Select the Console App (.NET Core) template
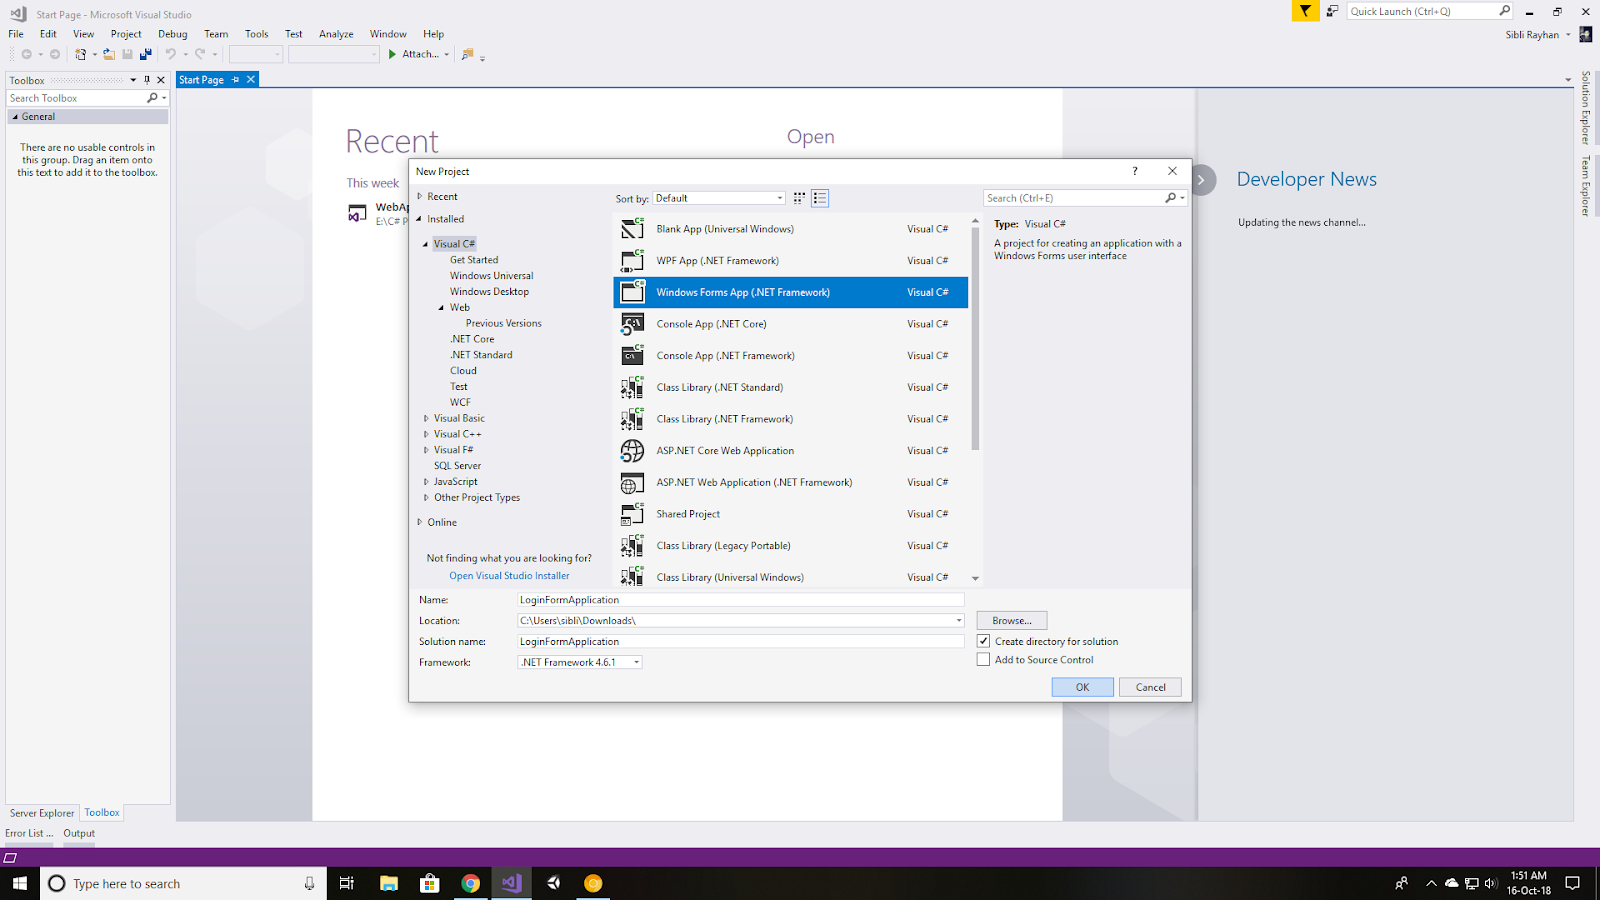Viewport: 1600px width, 900px height. (x=790, y=324)
